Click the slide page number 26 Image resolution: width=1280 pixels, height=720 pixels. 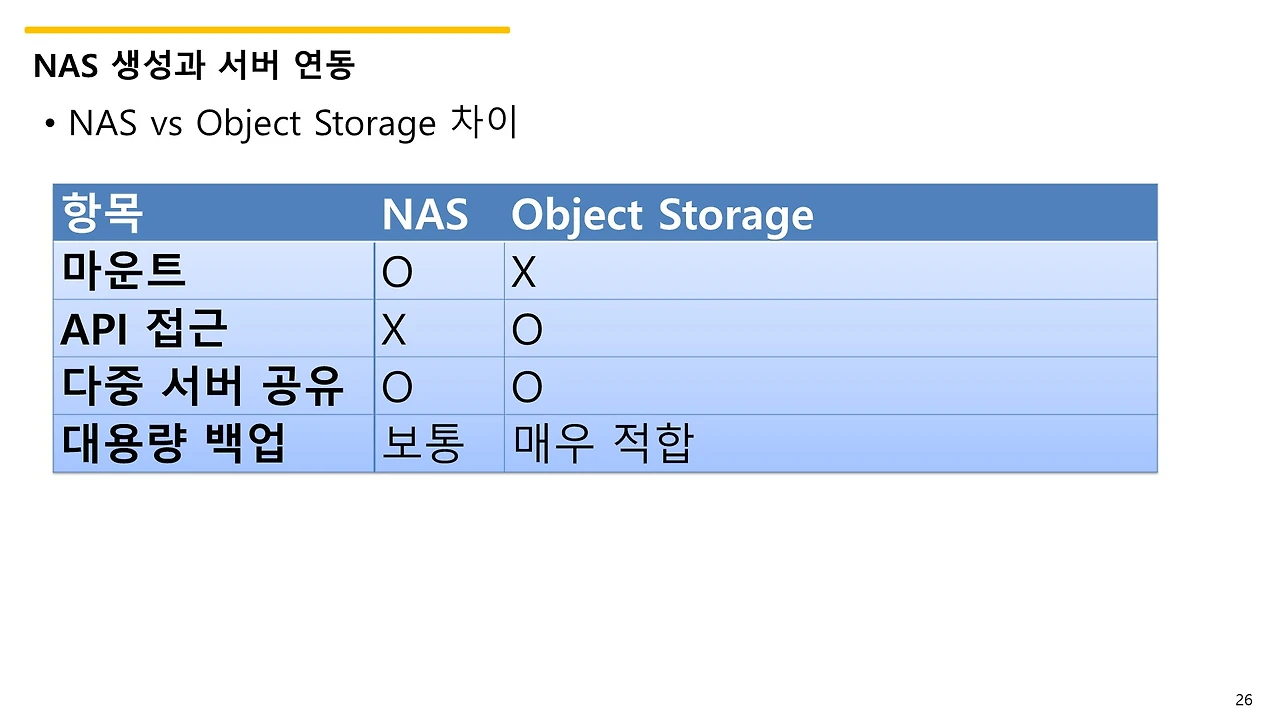pos(1244,700)
